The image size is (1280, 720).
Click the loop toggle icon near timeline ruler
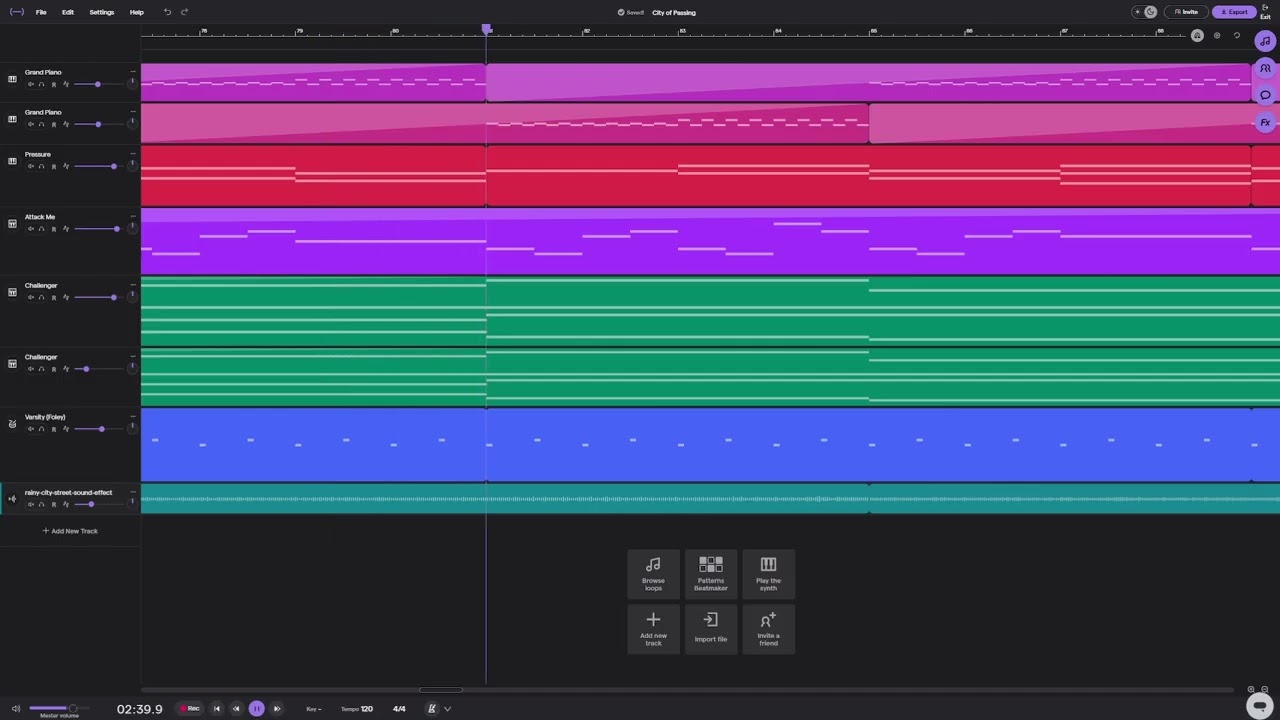pos(1237,35)
